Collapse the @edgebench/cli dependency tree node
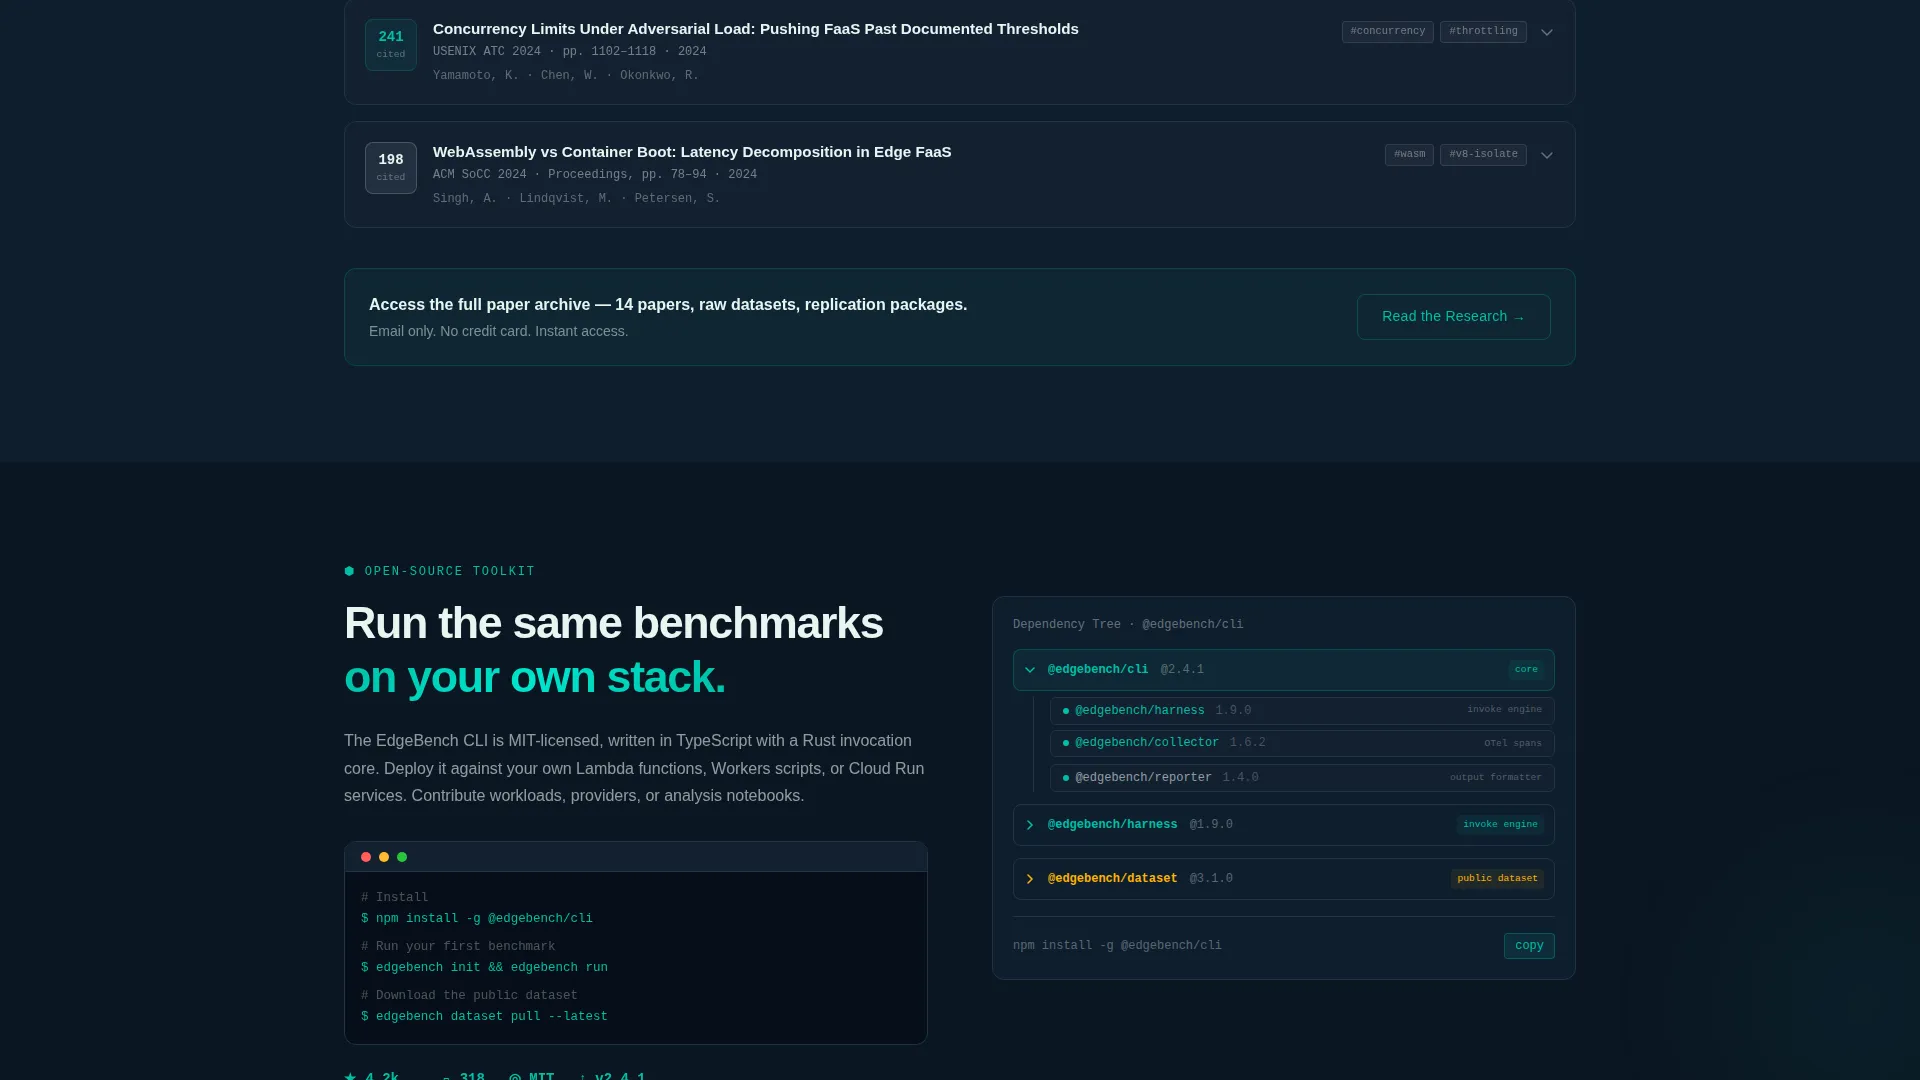The image size is (1920, 1080). click(x=1030, y=670)
